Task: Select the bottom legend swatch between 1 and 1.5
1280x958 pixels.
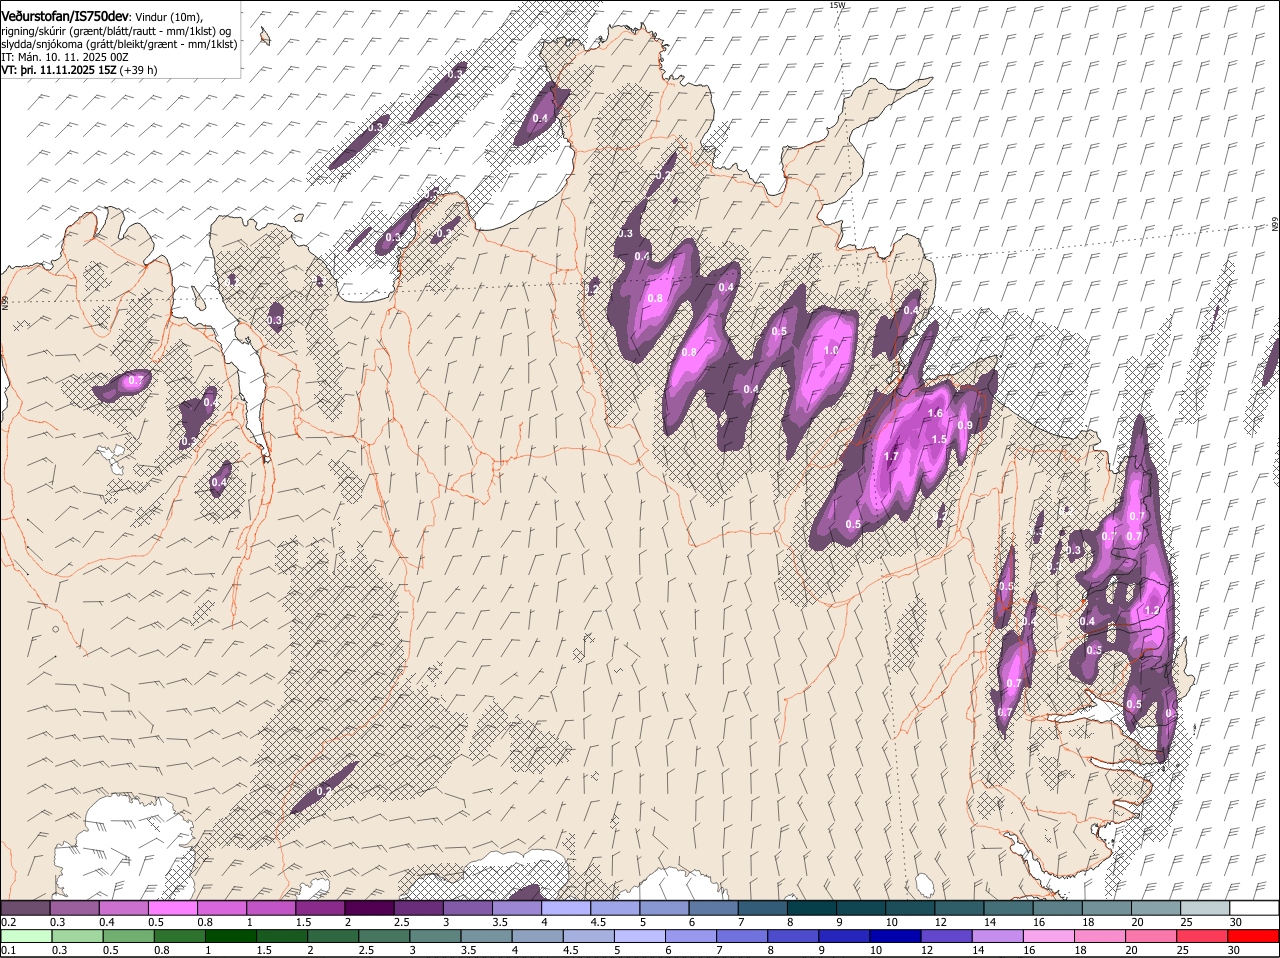Action: 230,936
